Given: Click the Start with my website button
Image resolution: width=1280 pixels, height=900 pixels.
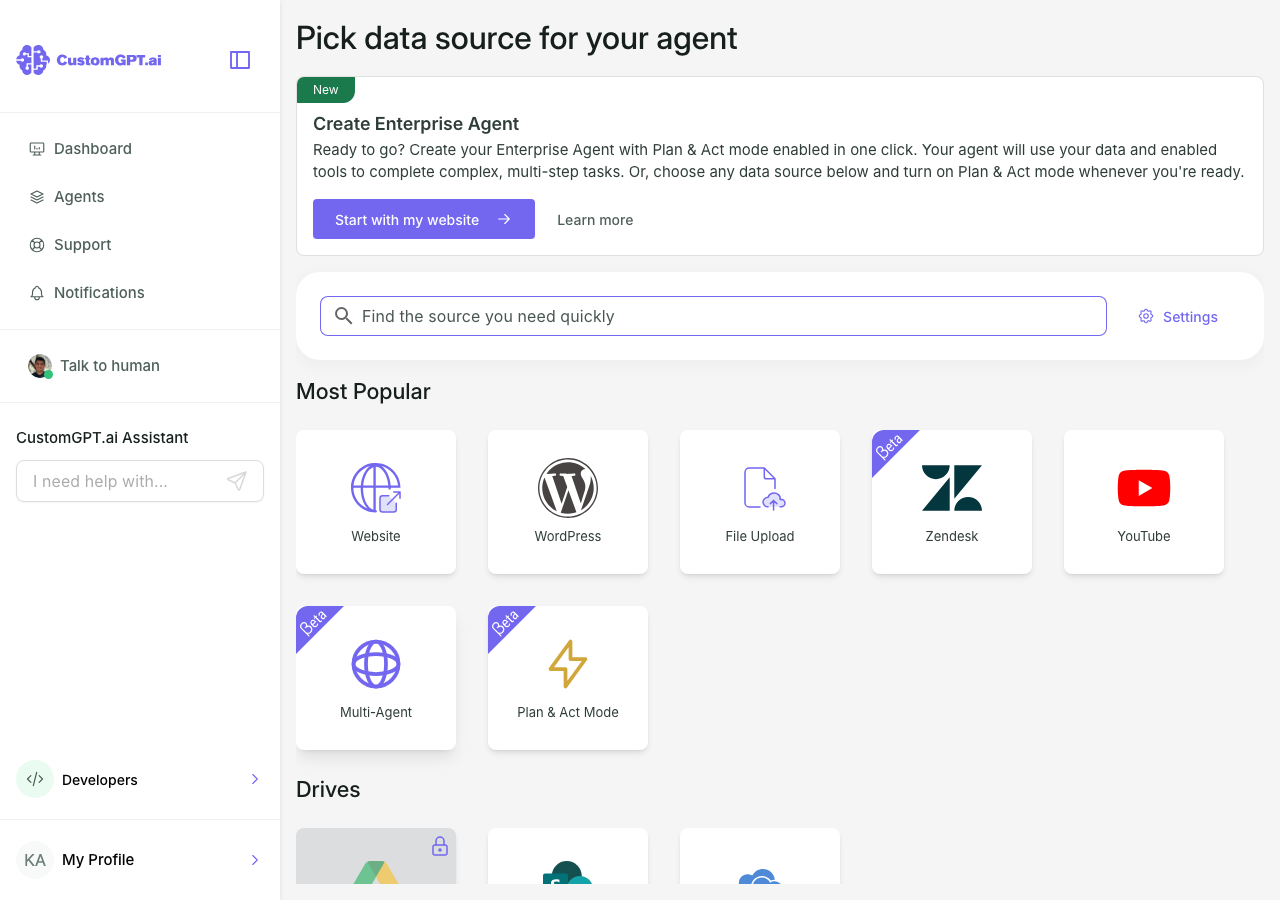Looking at the screenshot, I should pos(424,219).
